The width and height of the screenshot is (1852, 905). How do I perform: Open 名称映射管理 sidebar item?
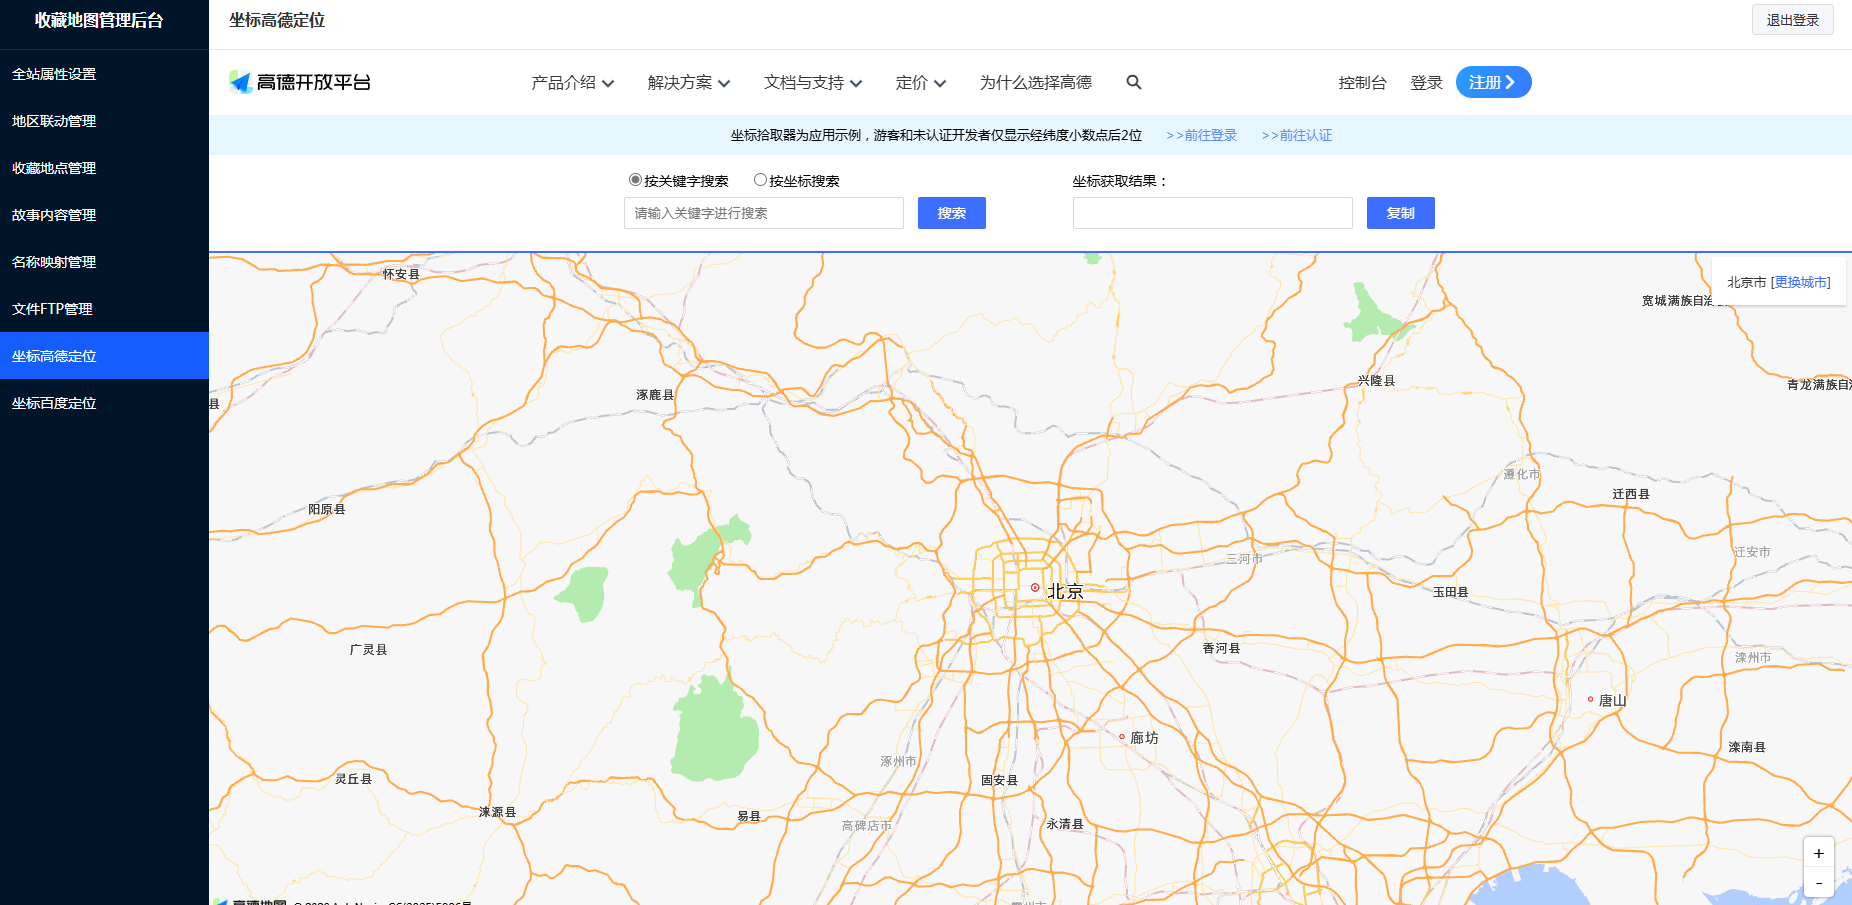104,262
